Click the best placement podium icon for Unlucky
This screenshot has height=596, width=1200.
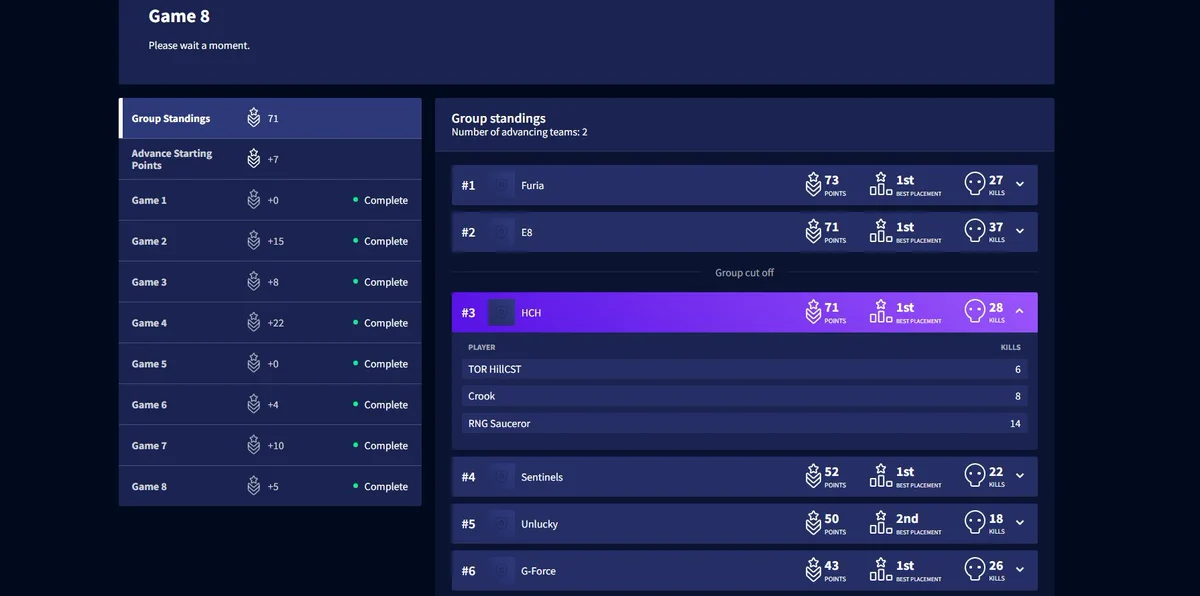pyautogui.click(x=881, y=524)
